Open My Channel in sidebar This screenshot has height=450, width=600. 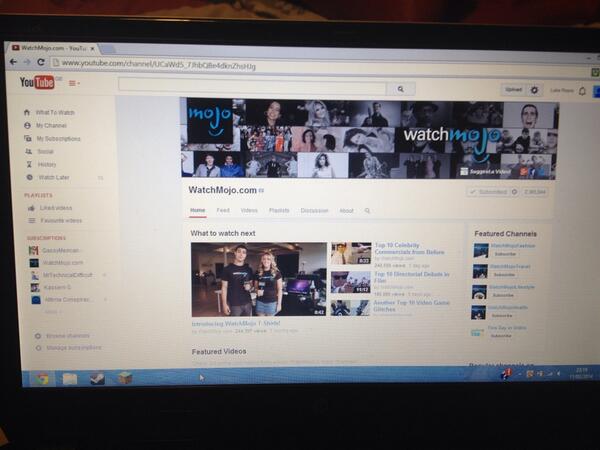point(51,126)
